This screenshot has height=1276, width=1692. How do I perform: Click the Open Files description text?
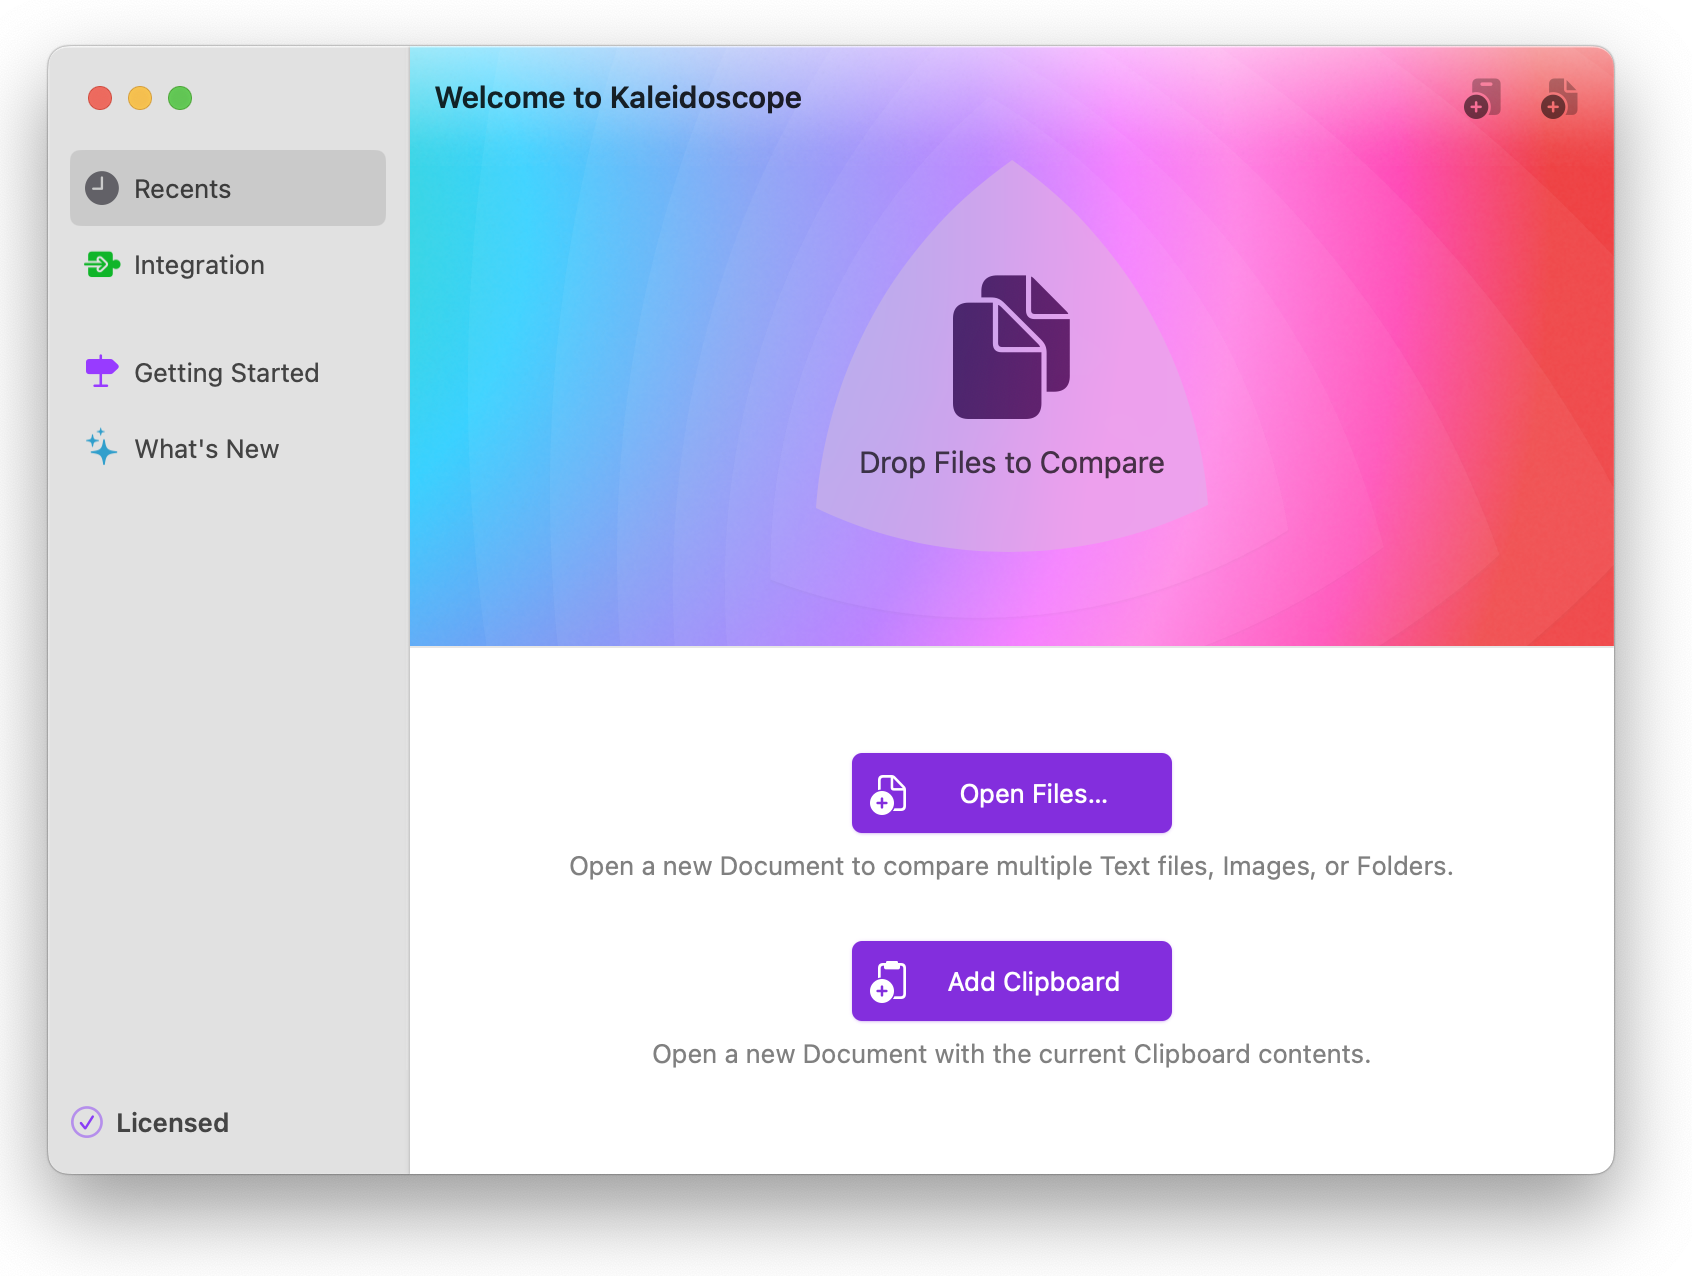pyautogui.click(x=1012, y=866)
